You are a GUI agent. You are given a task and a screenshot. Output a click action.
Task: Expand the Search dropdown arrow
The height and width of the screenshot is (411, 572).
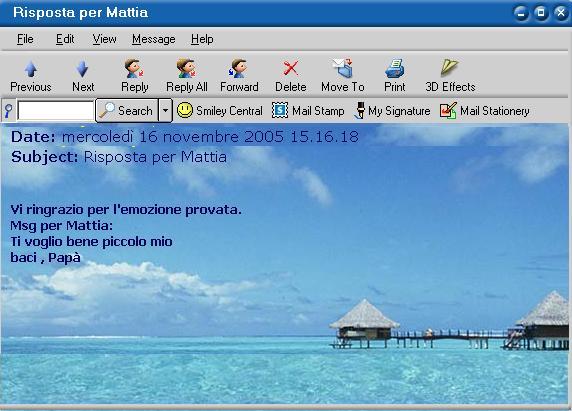tap(165, 110)
